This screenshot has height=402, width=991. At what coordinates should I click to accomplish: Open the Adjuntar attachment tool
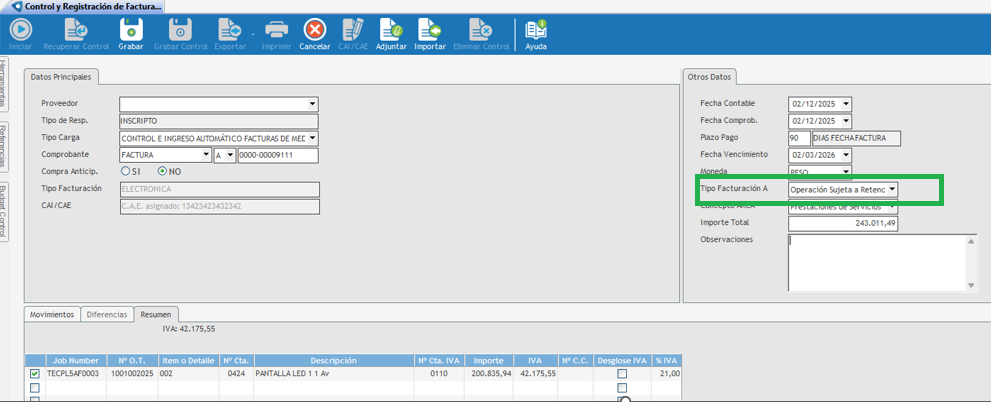[390, 32]
